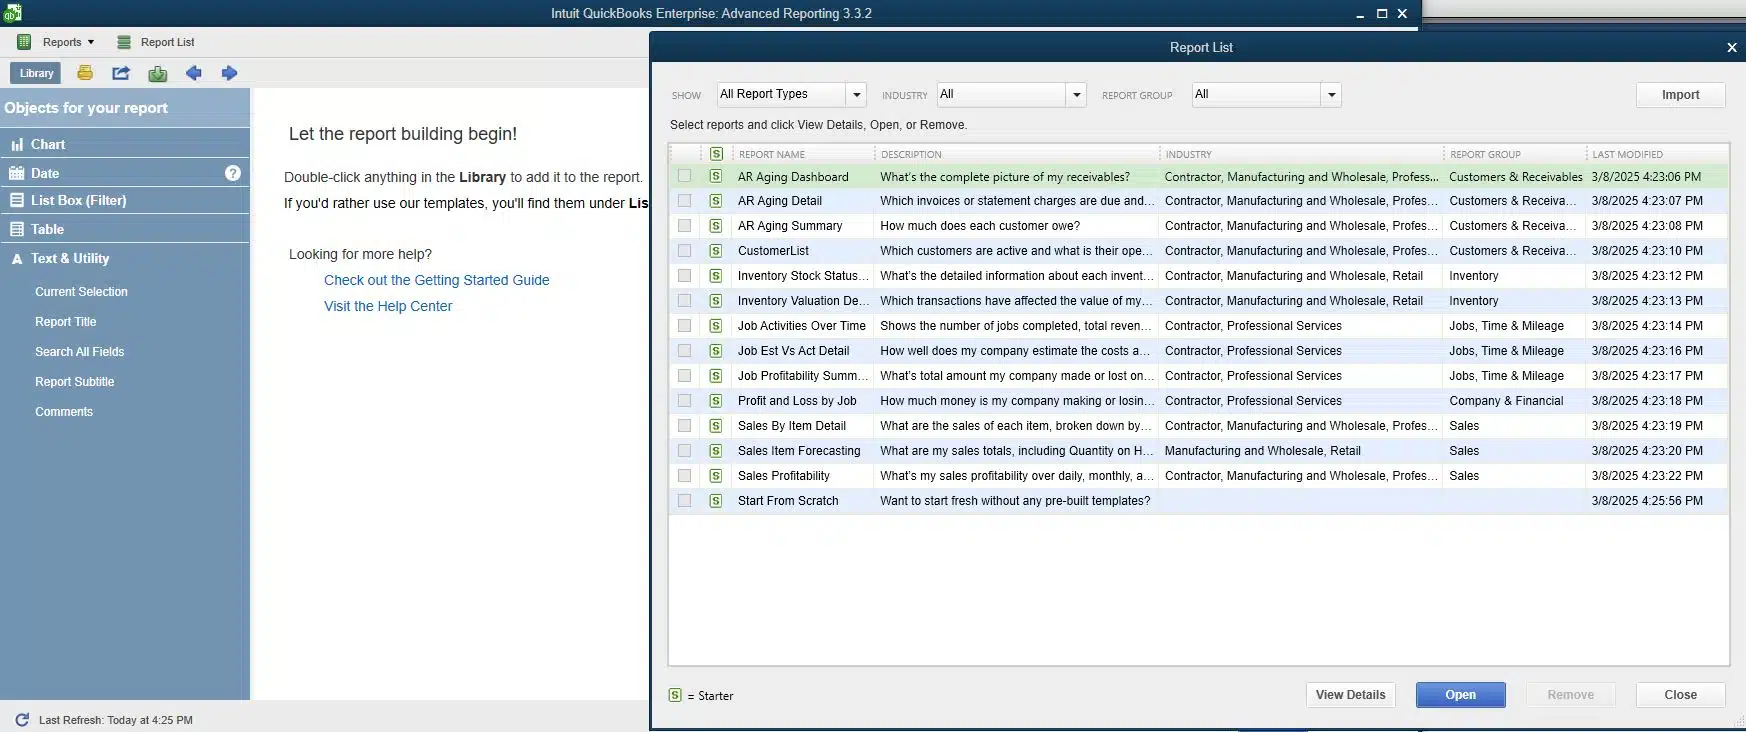Select Report Subtitle in the library

pos(75,382)
